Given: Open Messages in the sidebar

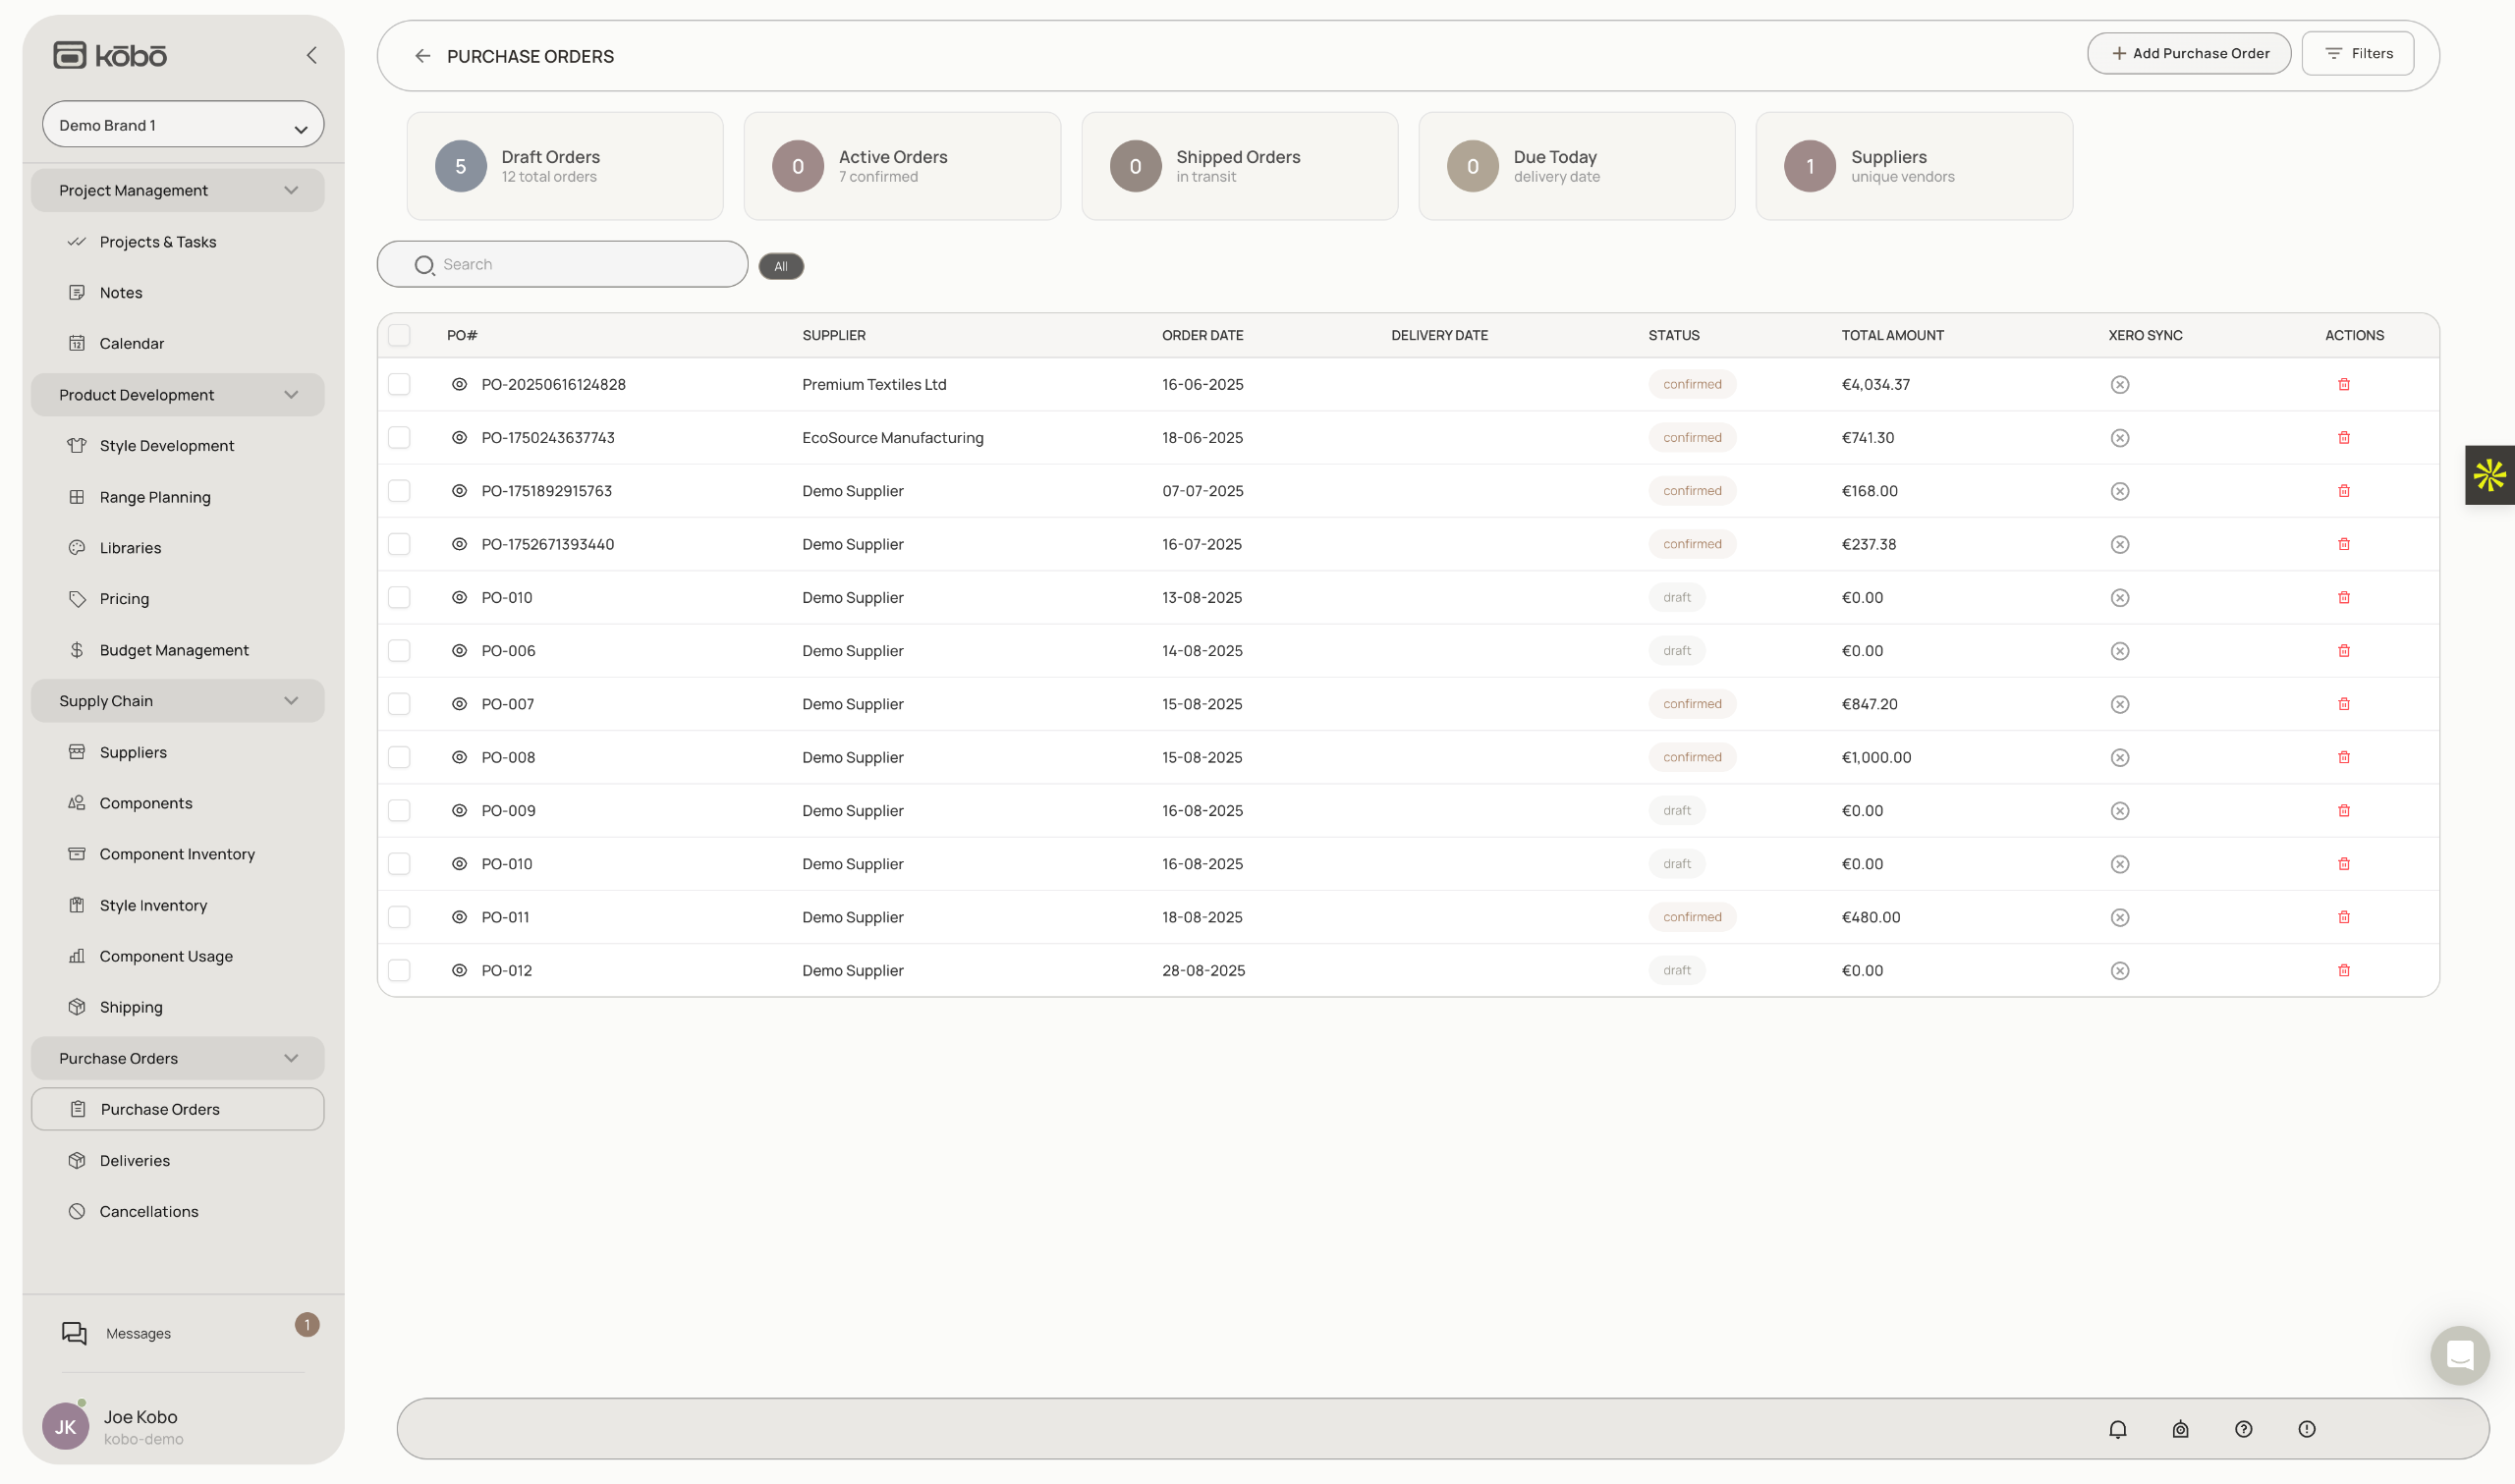Looking at the screenshot, I should (x=138, y=1333).
